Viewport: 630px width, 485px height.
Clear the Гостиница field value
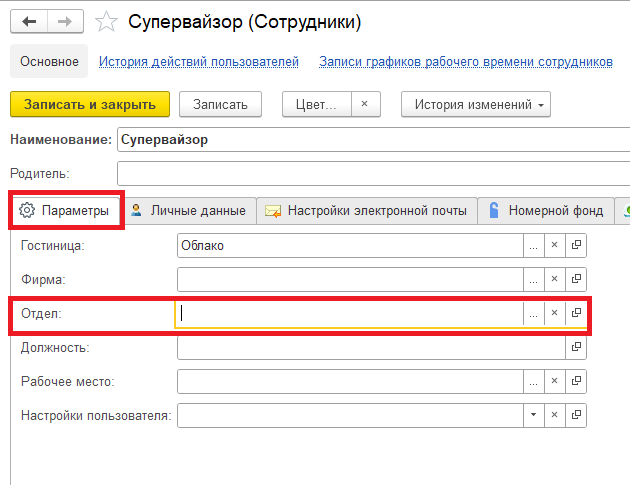pyautogui.click(x=554, y=246)
